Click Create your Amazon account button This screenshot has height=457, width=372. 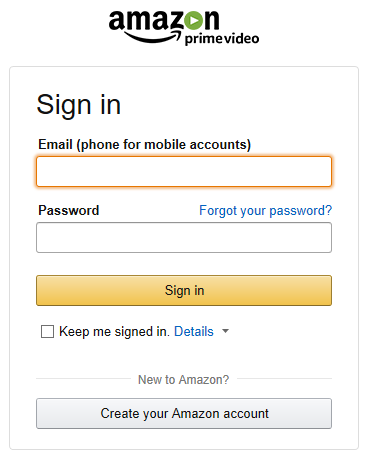(184, 413)
